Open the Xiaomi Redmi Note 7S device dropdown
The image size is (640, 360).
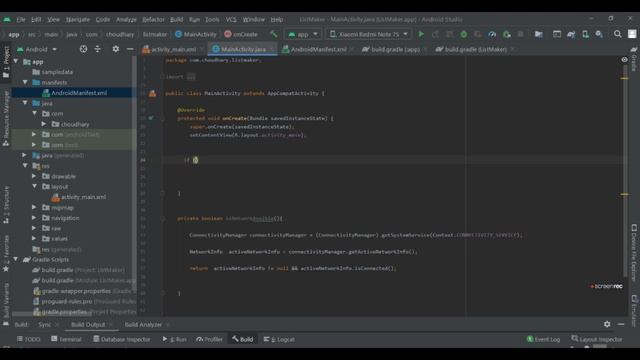pyautogui.click(x=368, y=34)
